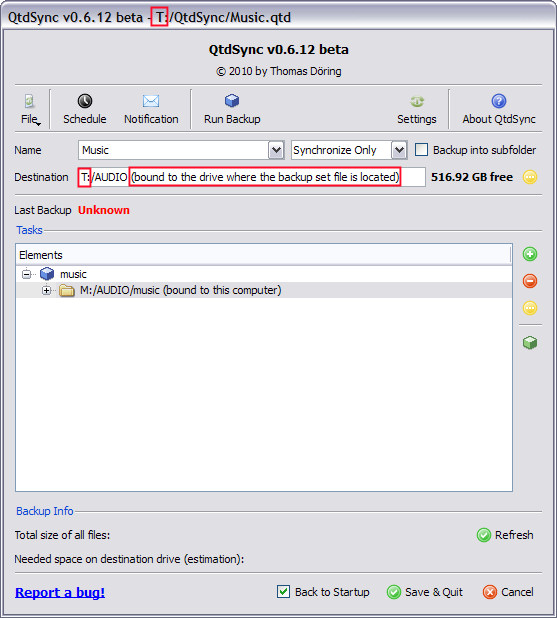Open the Name dropdown showing Music

(x=276, y=150)
